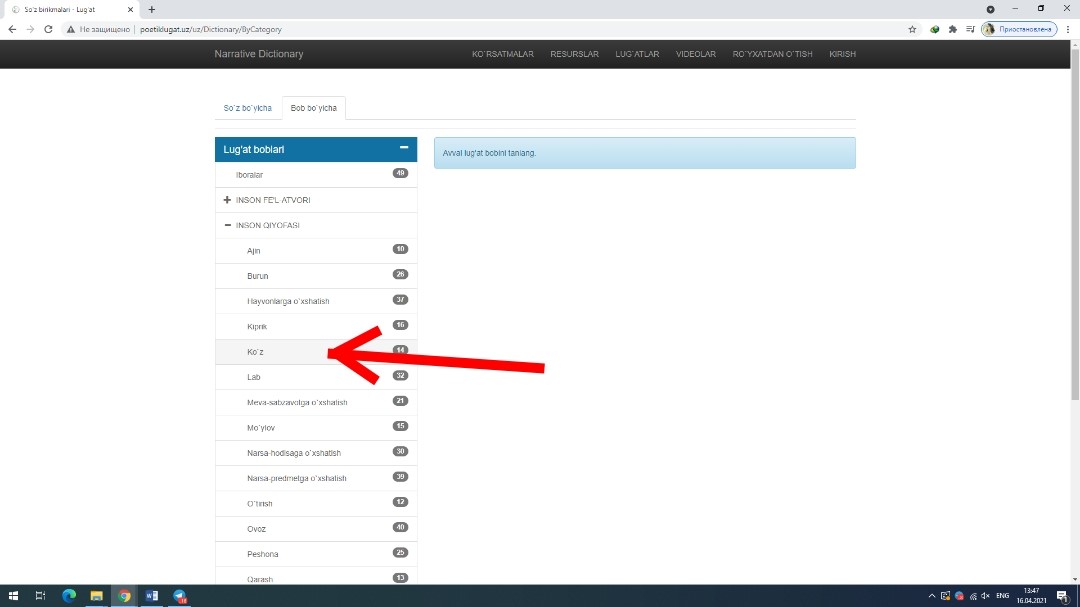Reload the page using the refresh icon
Viewport: 1080px width, 607px height.
[48, 29]
